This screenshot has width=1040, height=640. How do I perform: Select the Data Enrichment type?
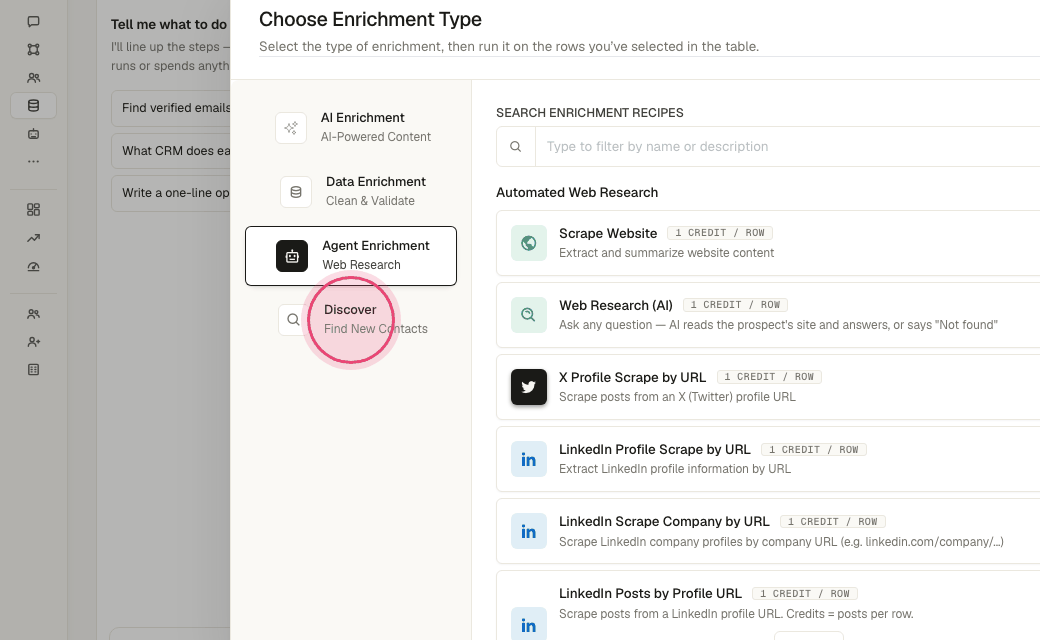pos(351,192)
